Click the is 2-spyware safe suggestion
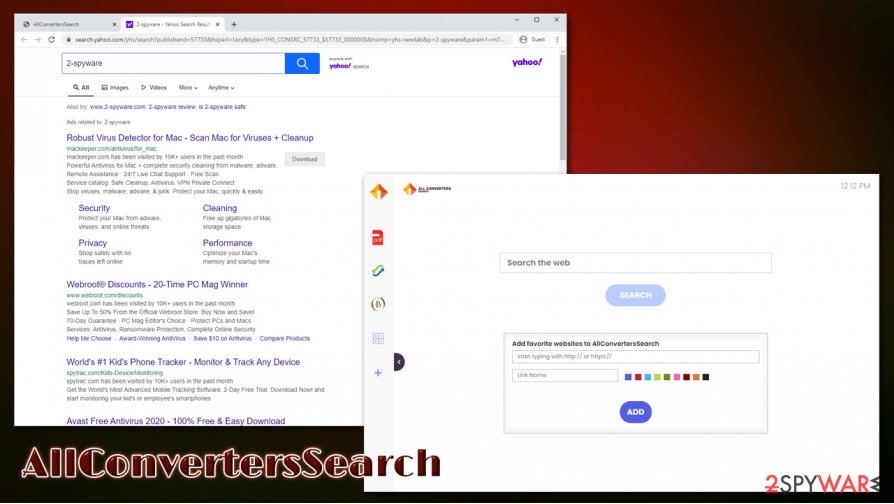894x504 pixels. pyautogui.click(x=222, y=107)
